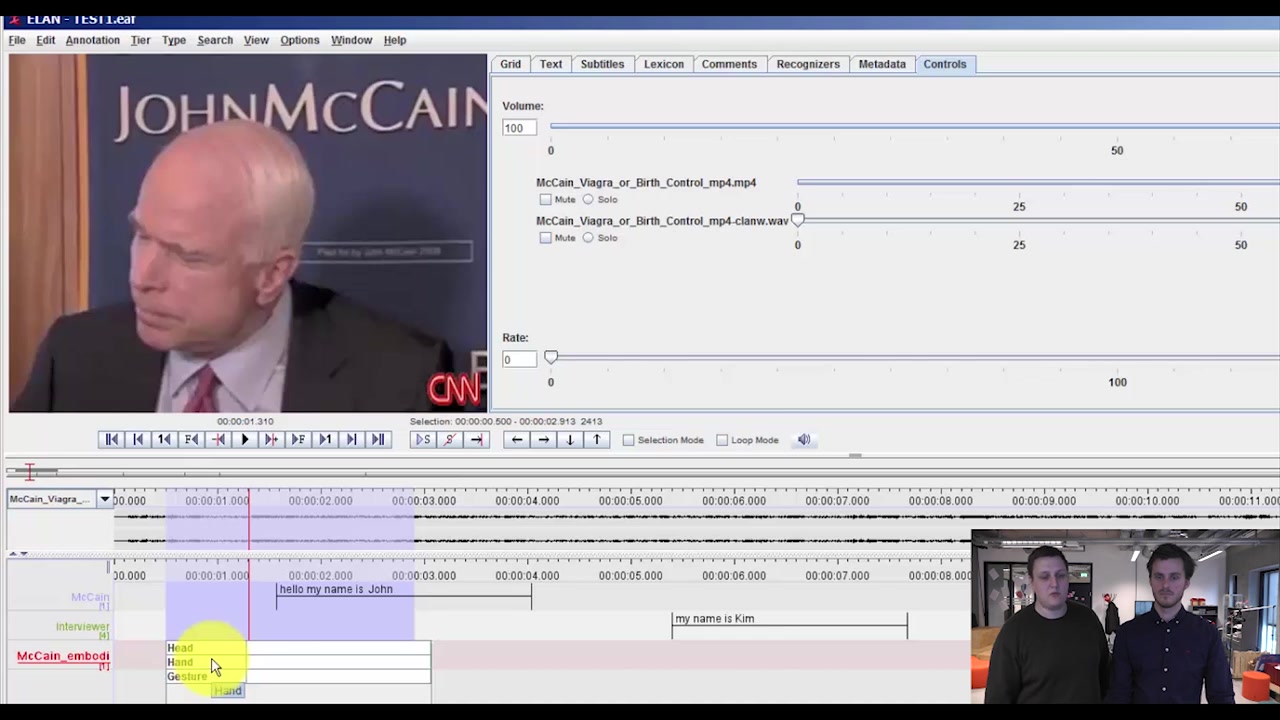Select the McCain tier label
The width and height of the screenshot is (1280, 720).
click(x=90, y=597)
